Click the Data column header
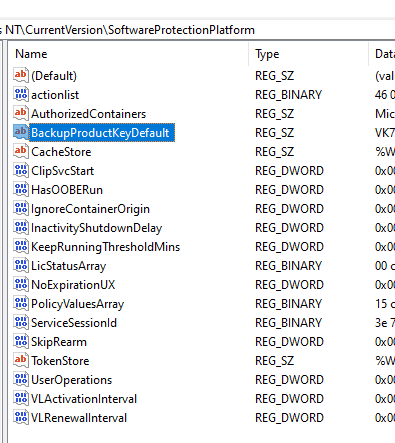The height and width of the screenshot is (443, 395). (382, 54)
